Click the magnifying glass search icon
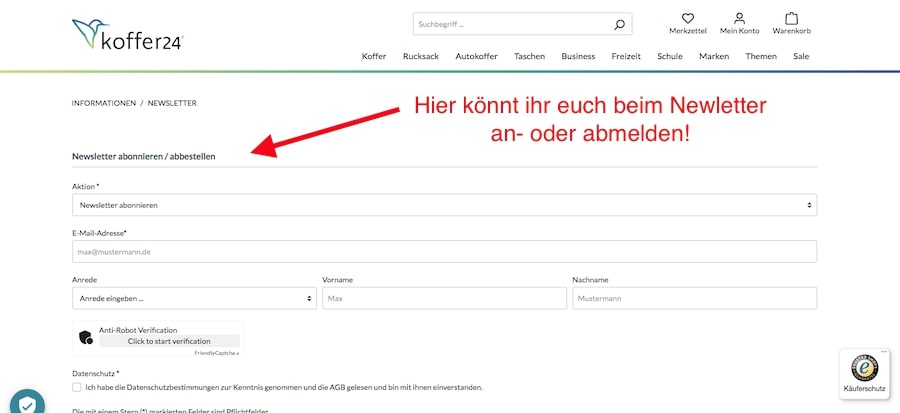Image resolution: width=900 pixels, height=413 pixels. click(x=620, y=24)
